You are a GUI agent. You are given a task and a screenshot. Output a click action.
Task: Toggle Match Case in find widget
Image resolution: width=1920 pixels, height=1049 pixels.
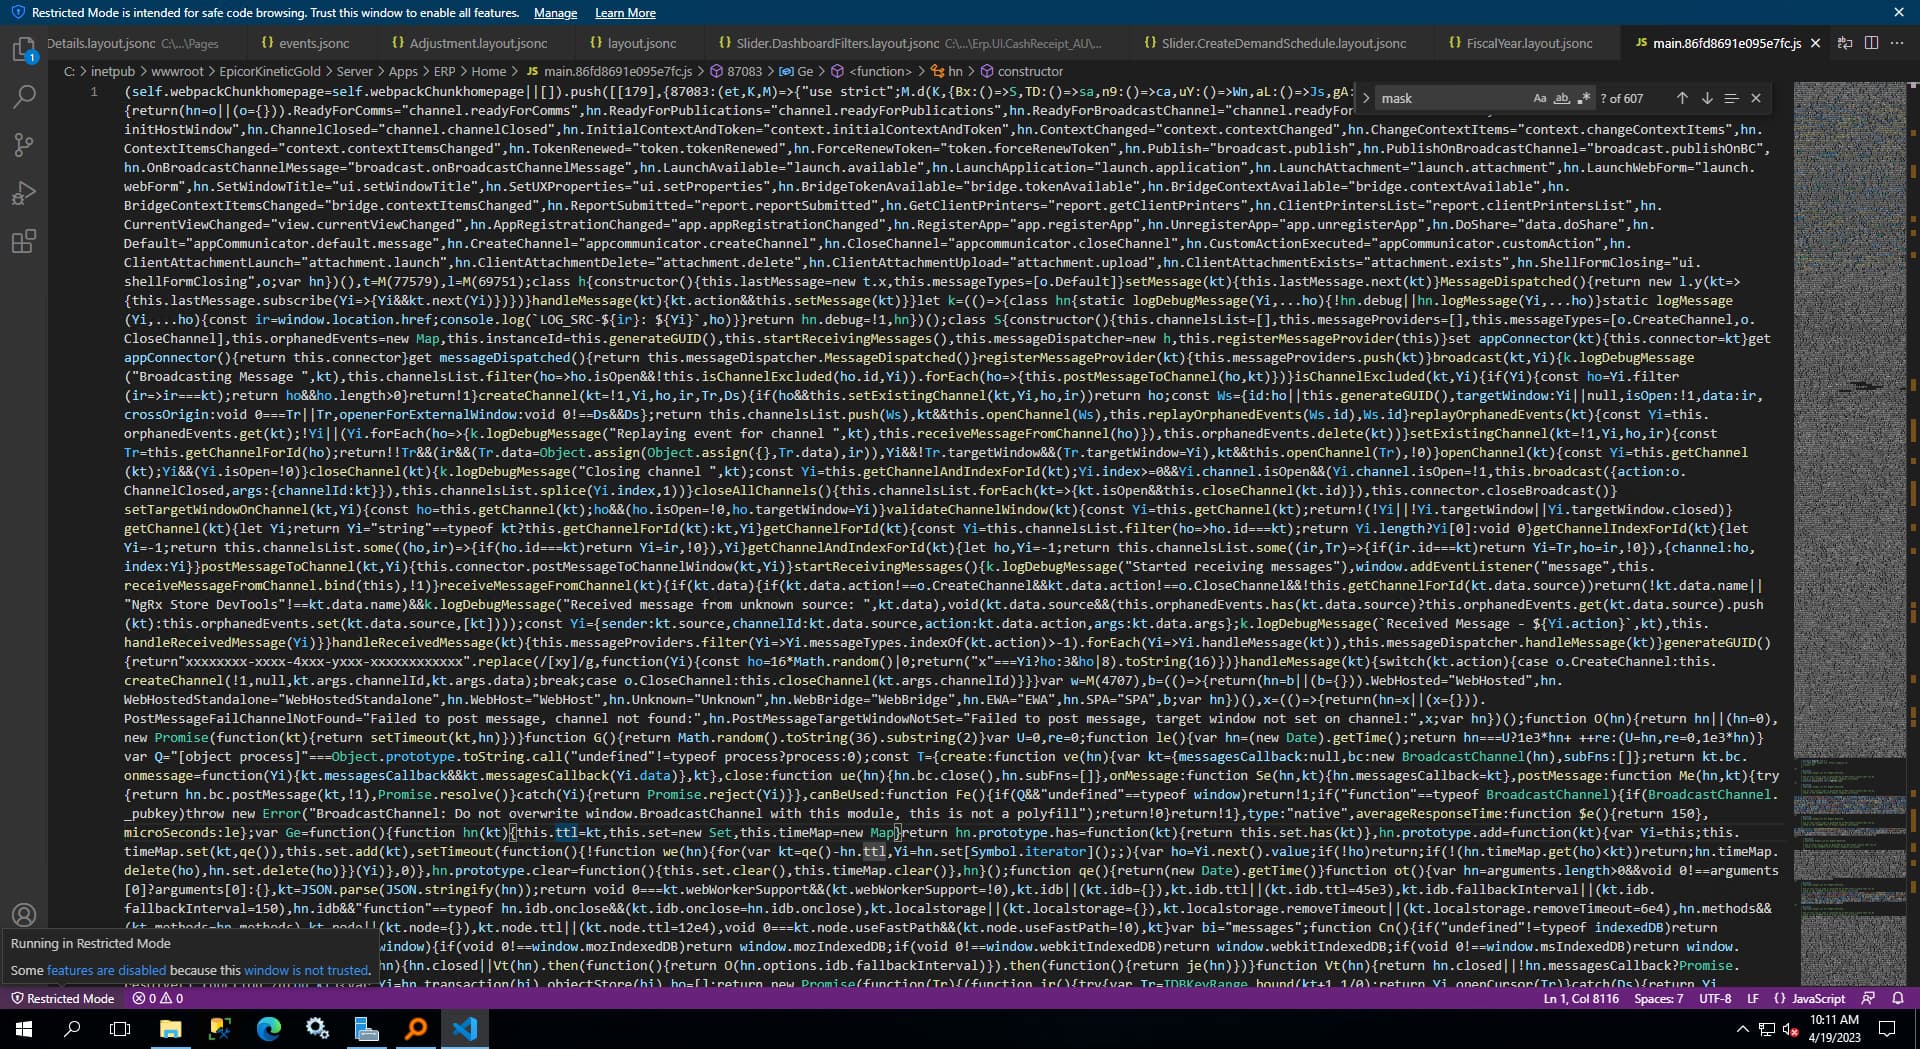click(1540, 98)
